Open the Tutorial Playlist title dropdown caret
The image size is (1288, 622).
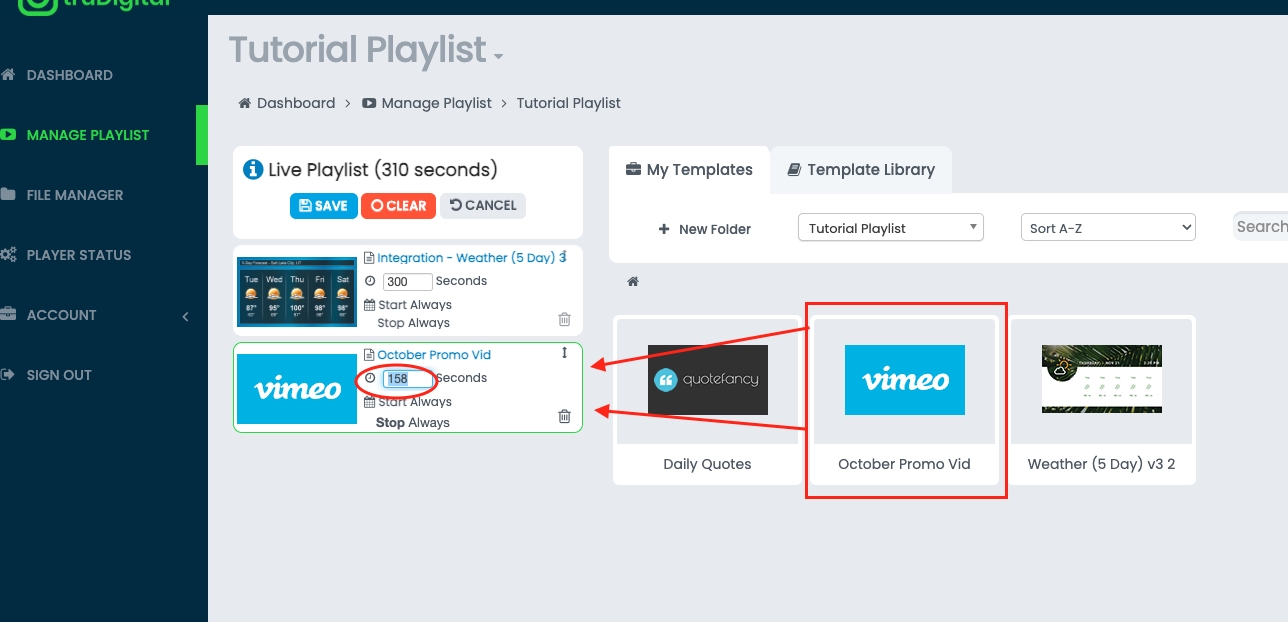click(x=498, y=55)
